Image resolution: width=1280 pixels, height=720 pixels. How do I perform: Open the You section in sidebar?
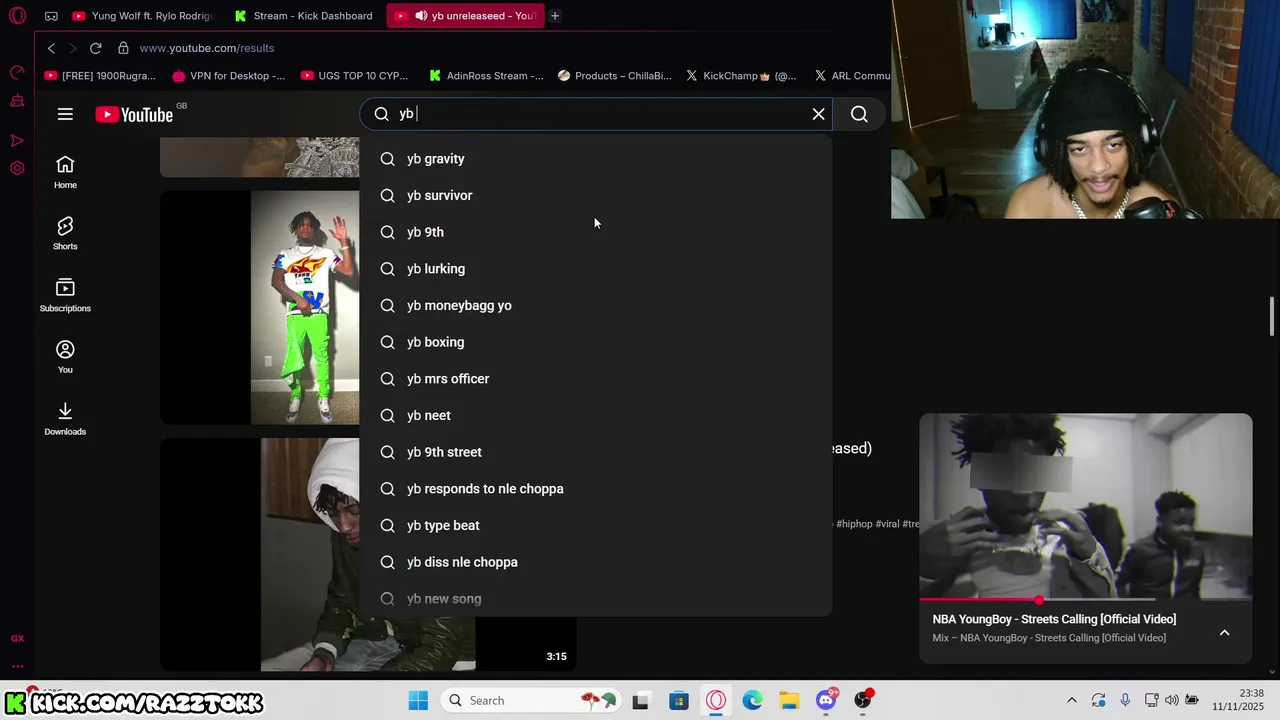click(x=65, y=357)
